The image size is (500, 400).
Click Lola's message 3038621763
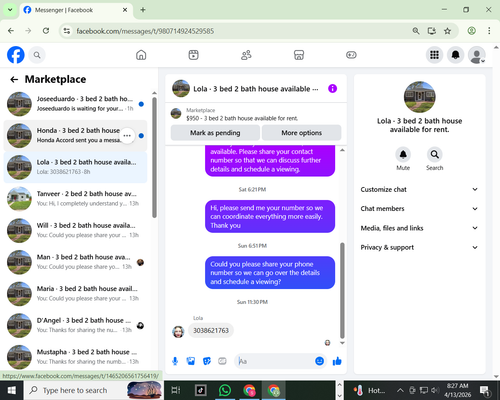click(x=211, y=330)
